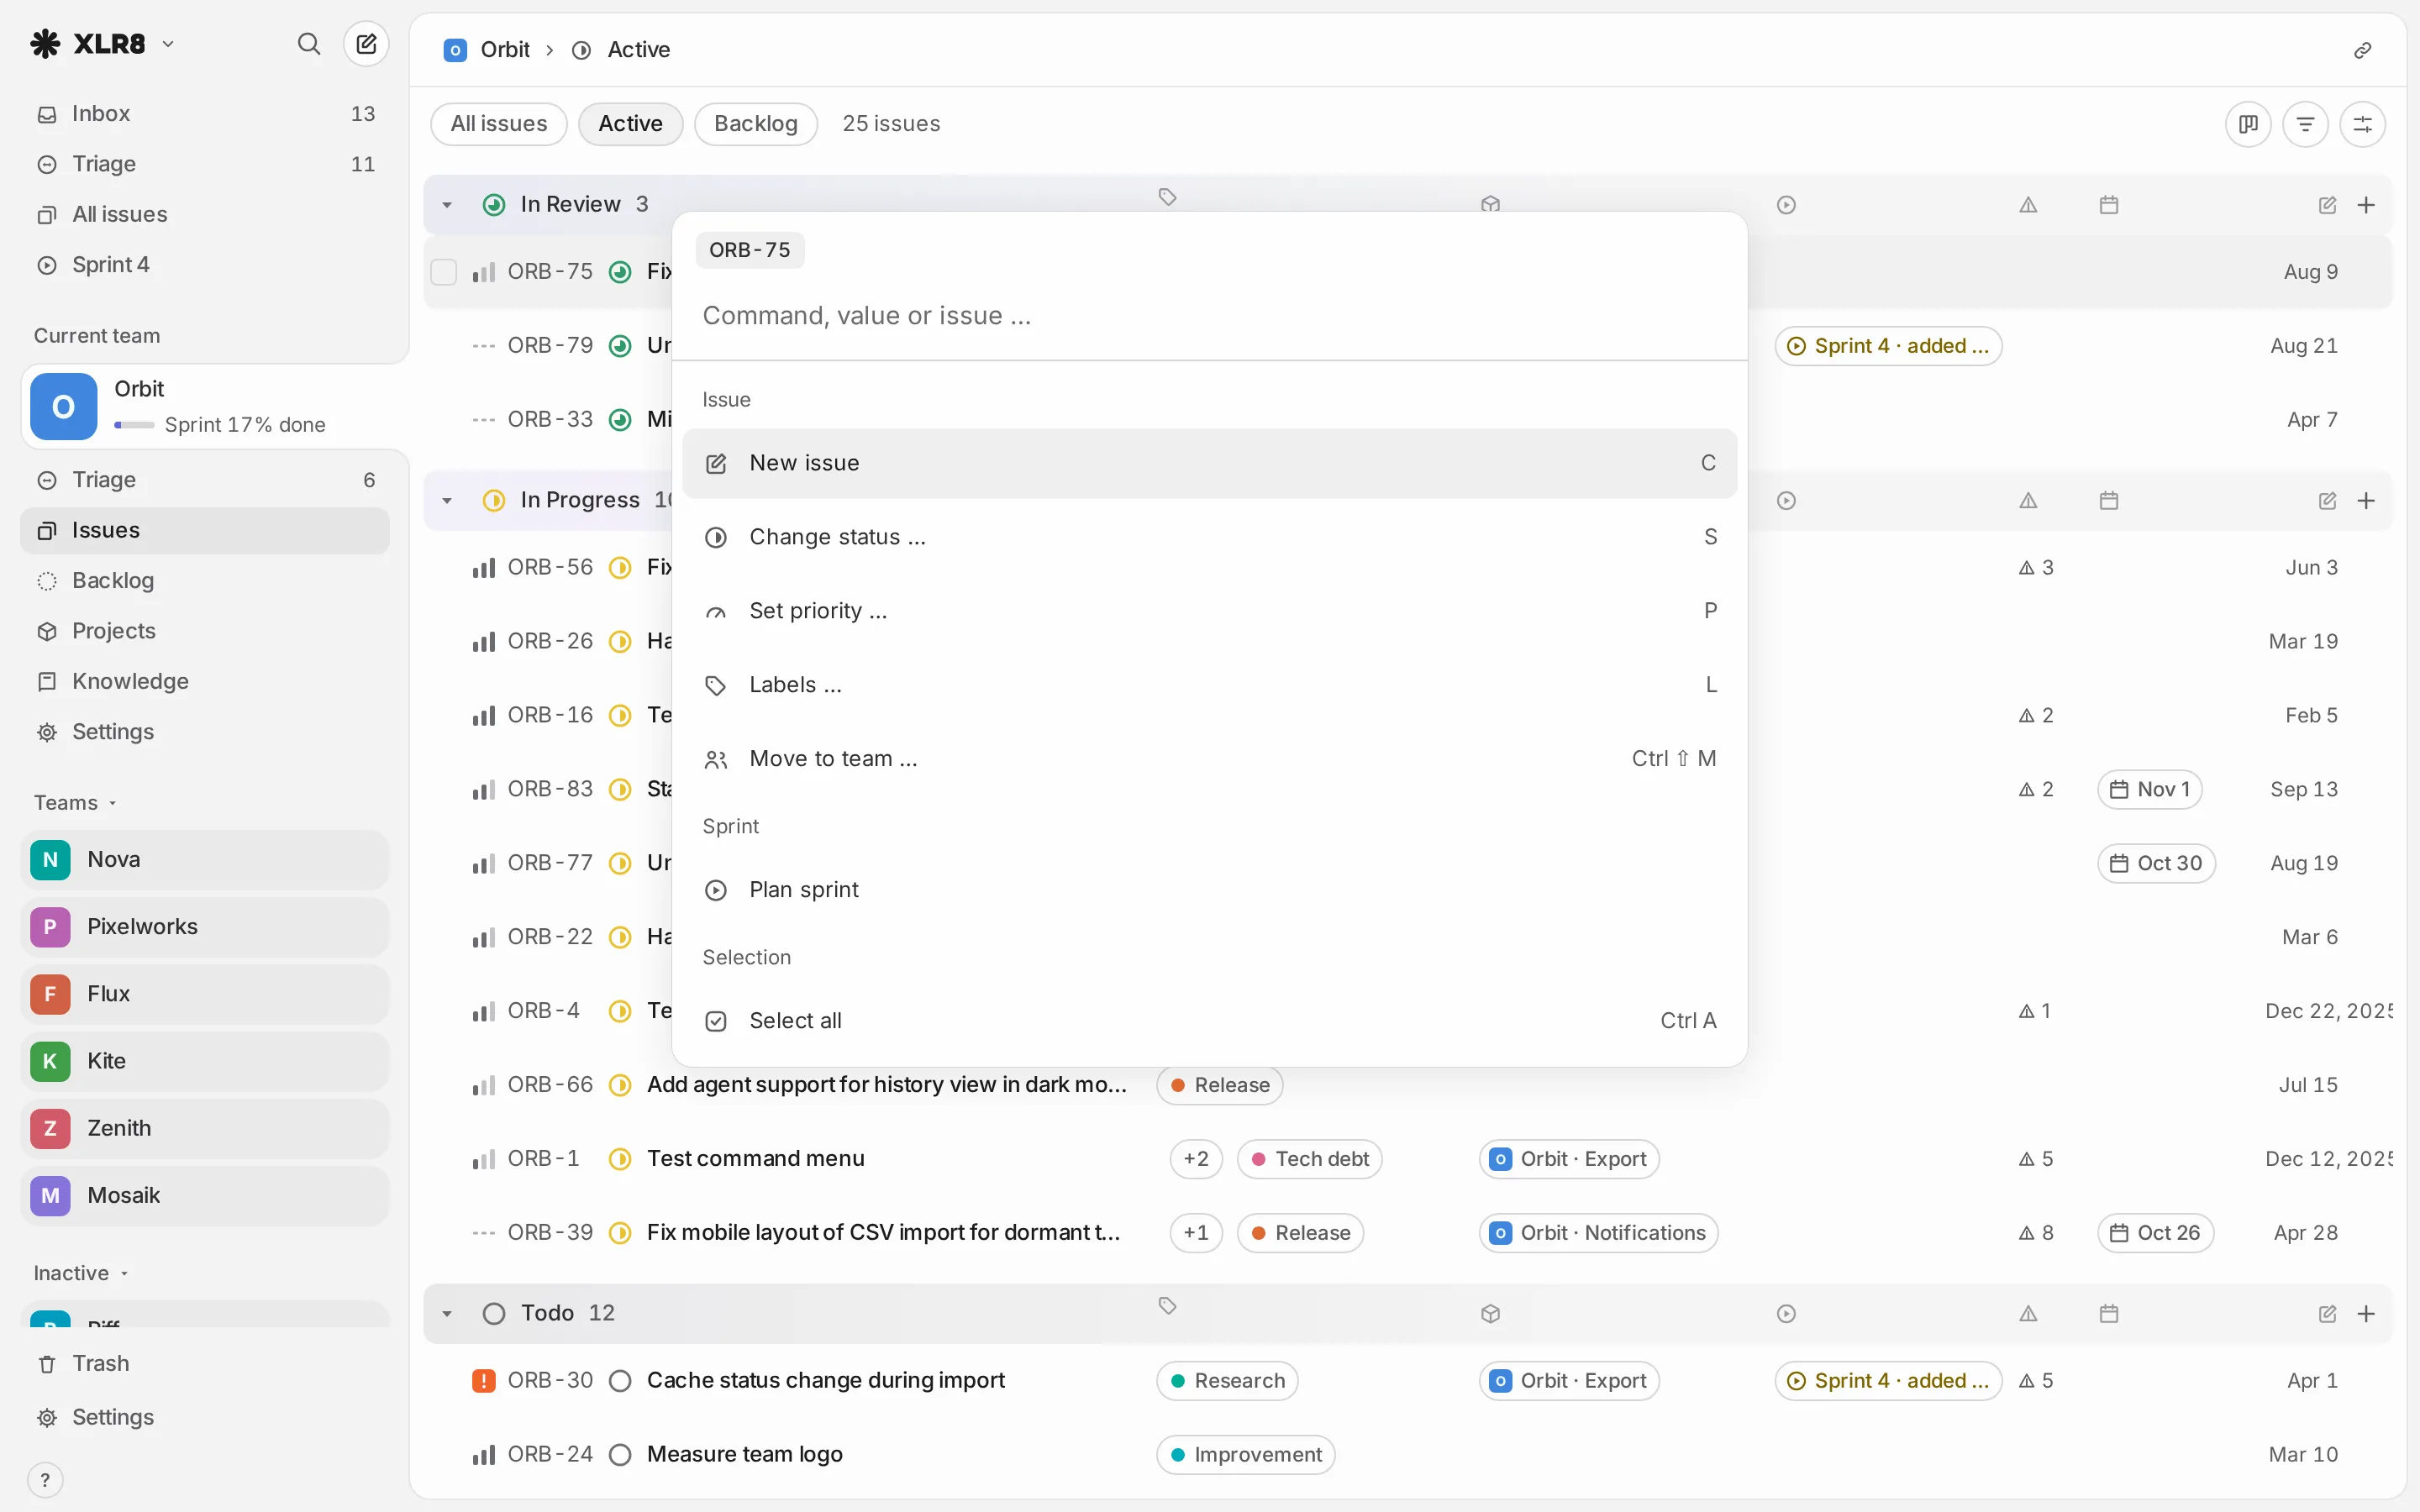Copy link icon at top right
2420x1512 pixels.
click(x=2362, y=50)
